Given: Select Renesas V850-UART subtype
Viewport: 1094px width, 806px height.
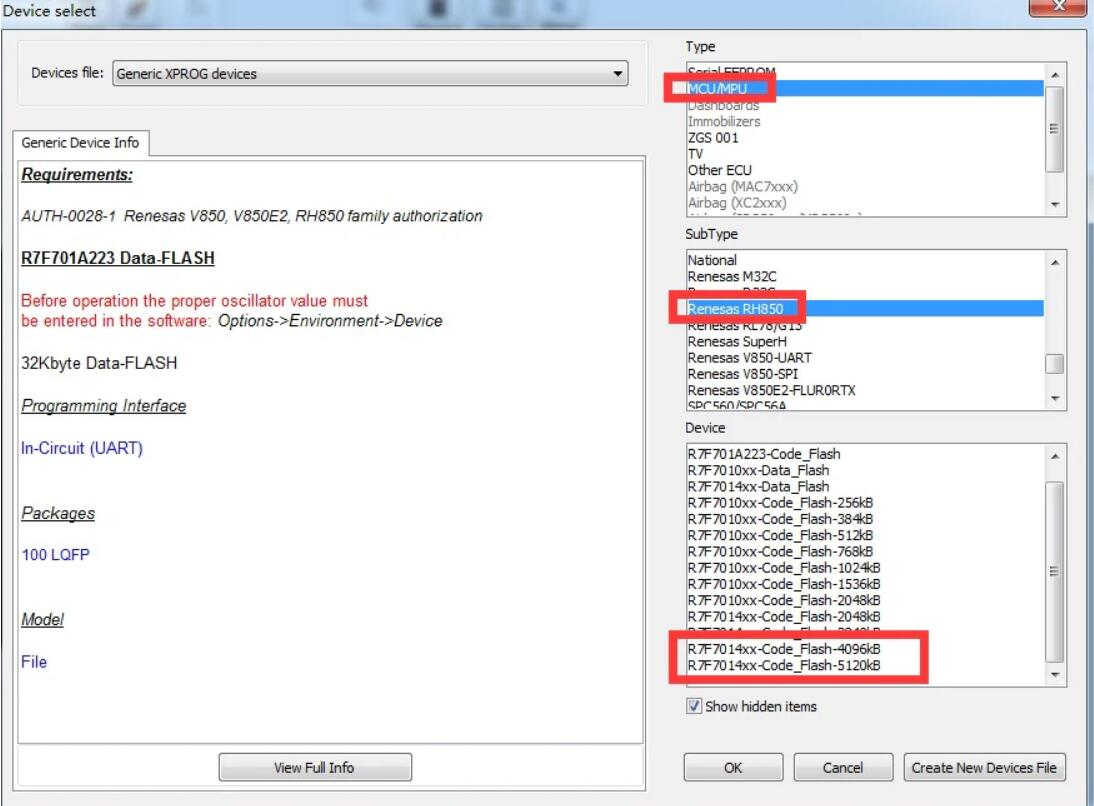Looking at the screenshot, I should pyautogui.click(x=864, y=357).
